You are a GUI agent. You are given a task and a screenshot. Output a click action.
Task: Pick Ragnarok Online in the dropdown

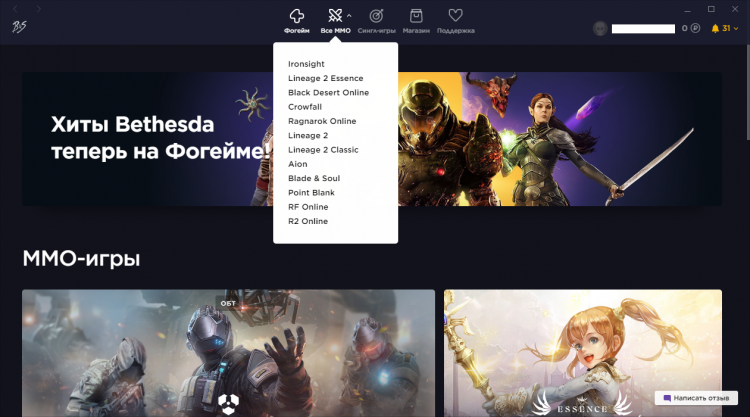point(322,121)
